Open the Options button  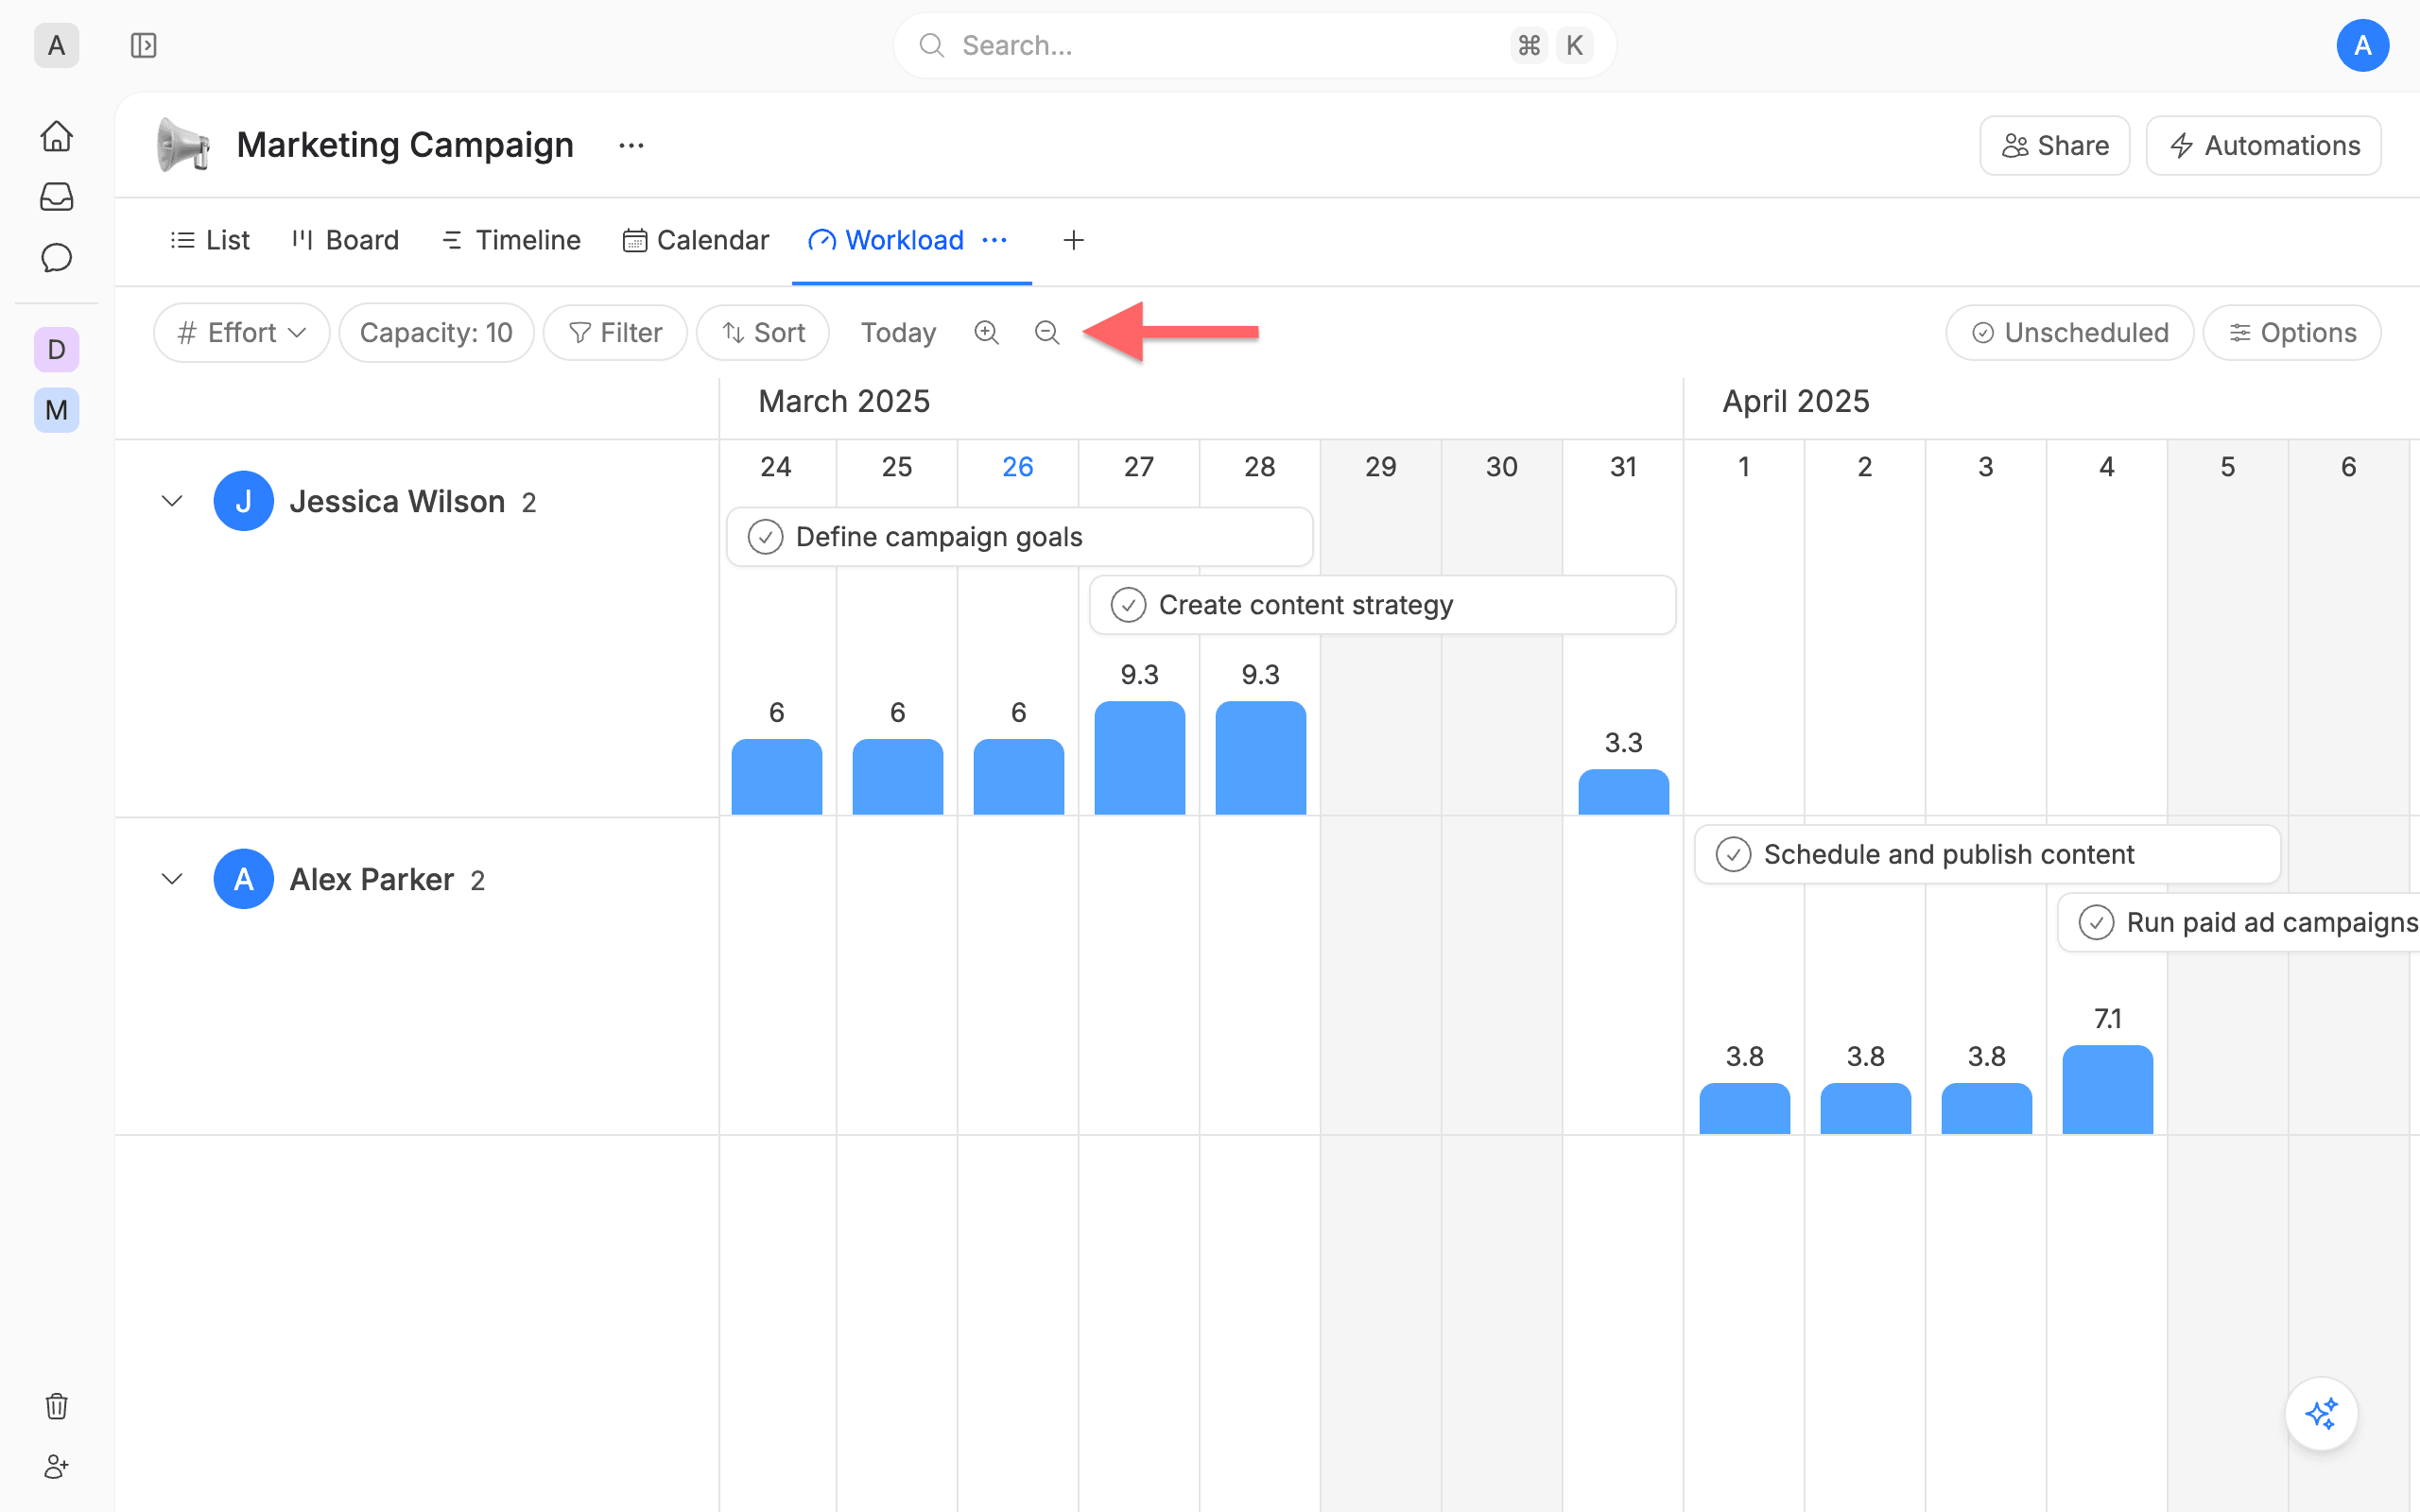[2292, 332]
